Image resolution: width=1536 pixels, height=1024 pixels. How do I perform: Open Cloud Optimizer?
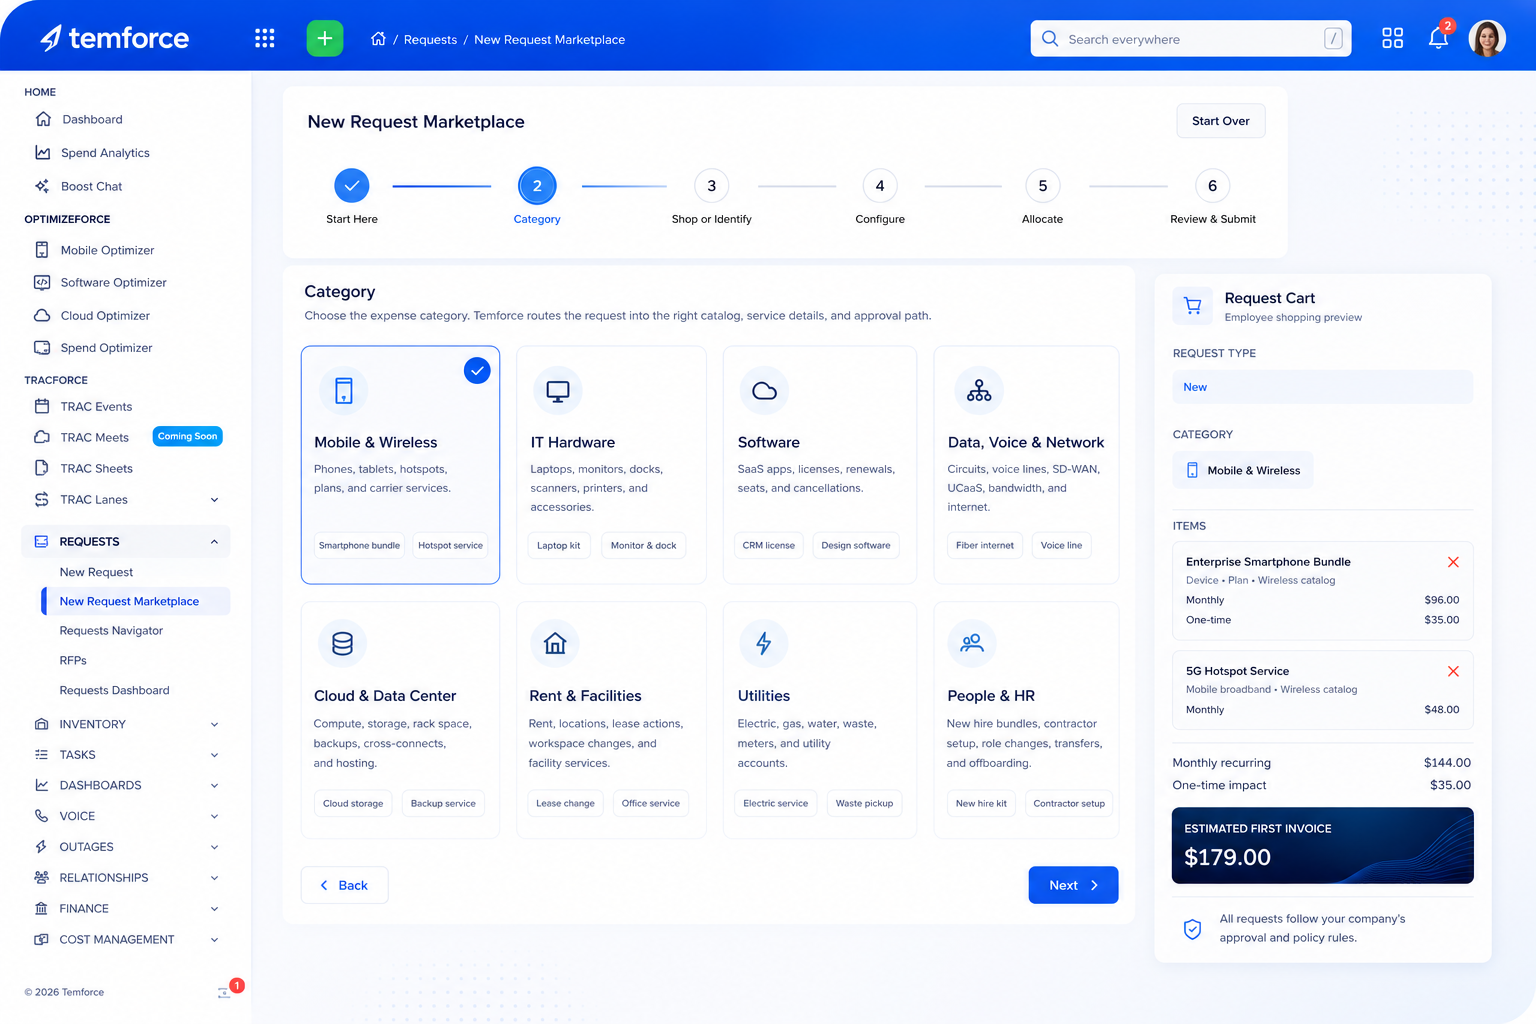point(105,315)
